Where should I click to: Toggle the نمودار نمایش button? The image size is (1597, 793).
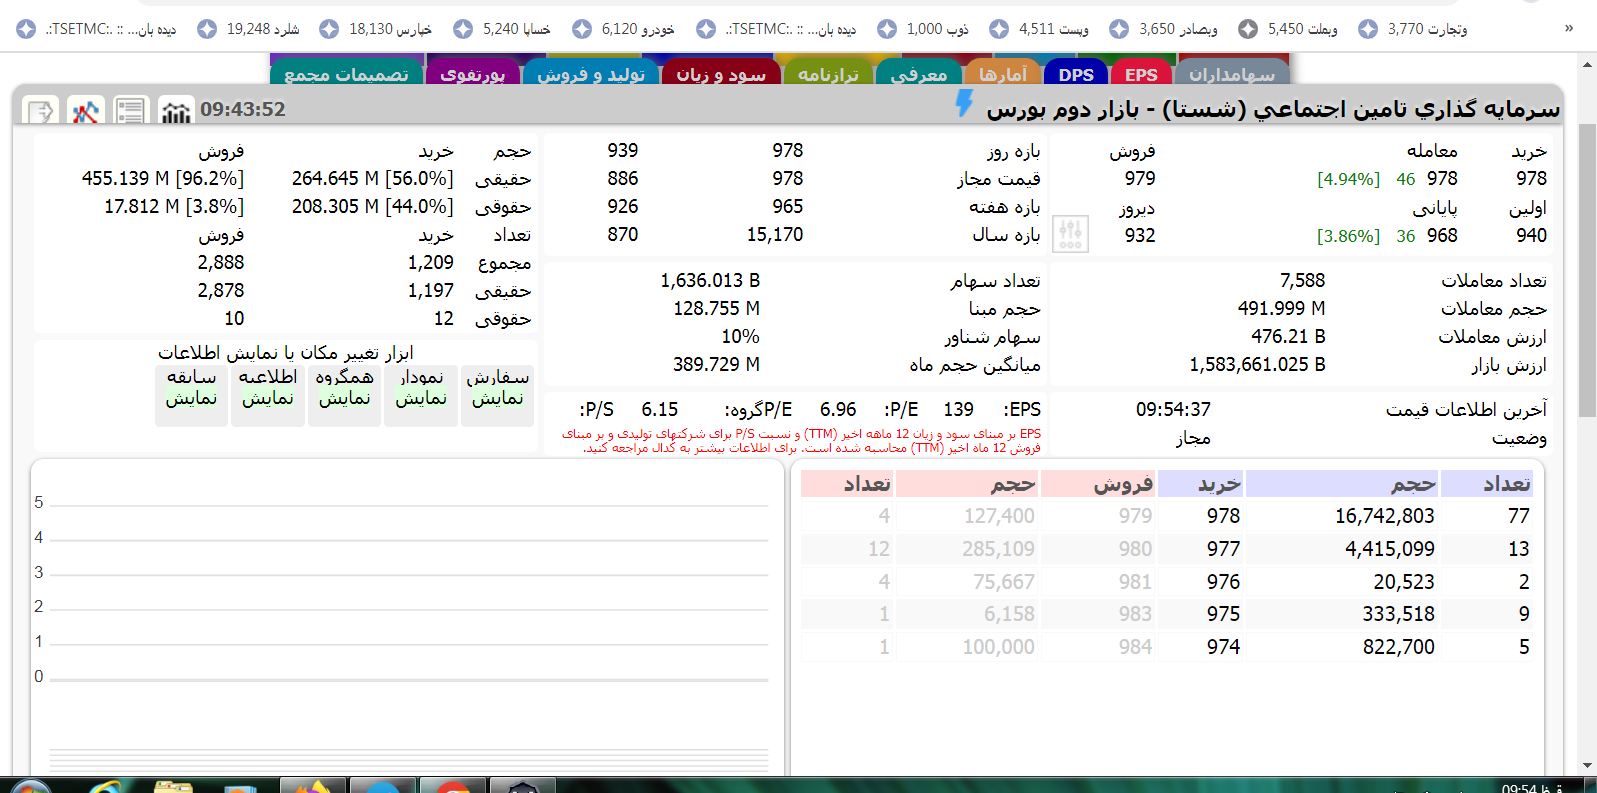(421, 396)
